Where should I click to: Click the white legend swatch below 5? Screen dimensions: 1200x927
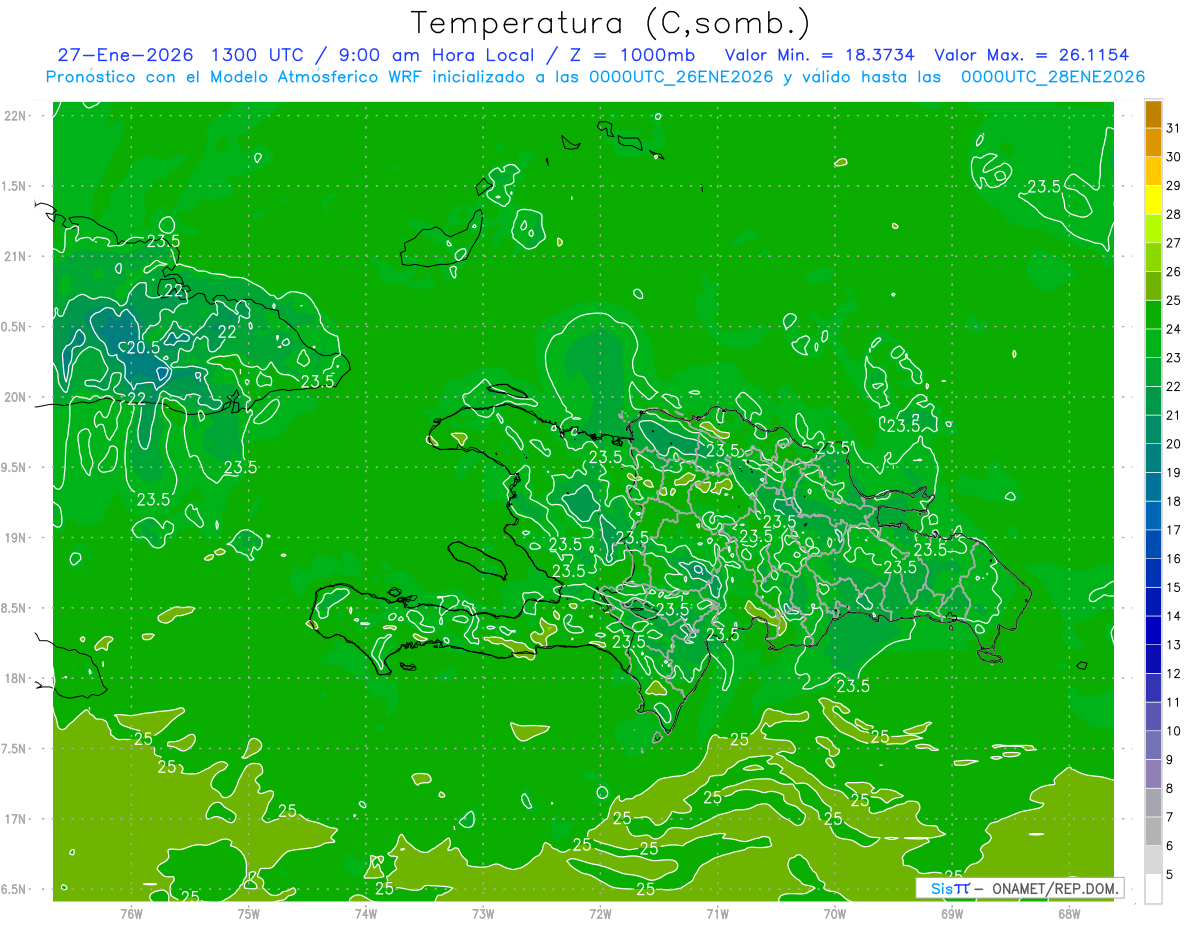(1153, 889)
